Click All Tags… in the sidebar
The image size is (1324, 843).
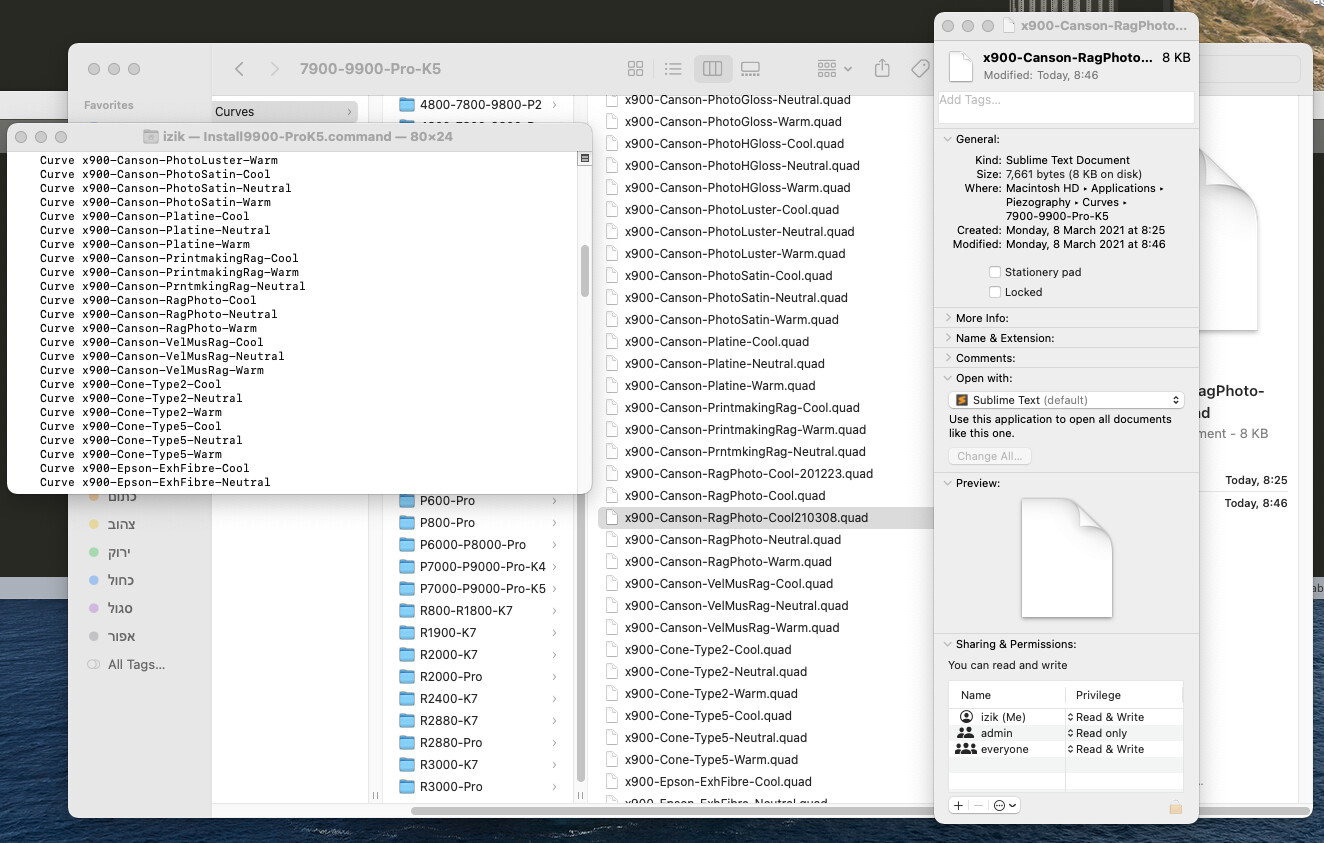click(136, 665)
